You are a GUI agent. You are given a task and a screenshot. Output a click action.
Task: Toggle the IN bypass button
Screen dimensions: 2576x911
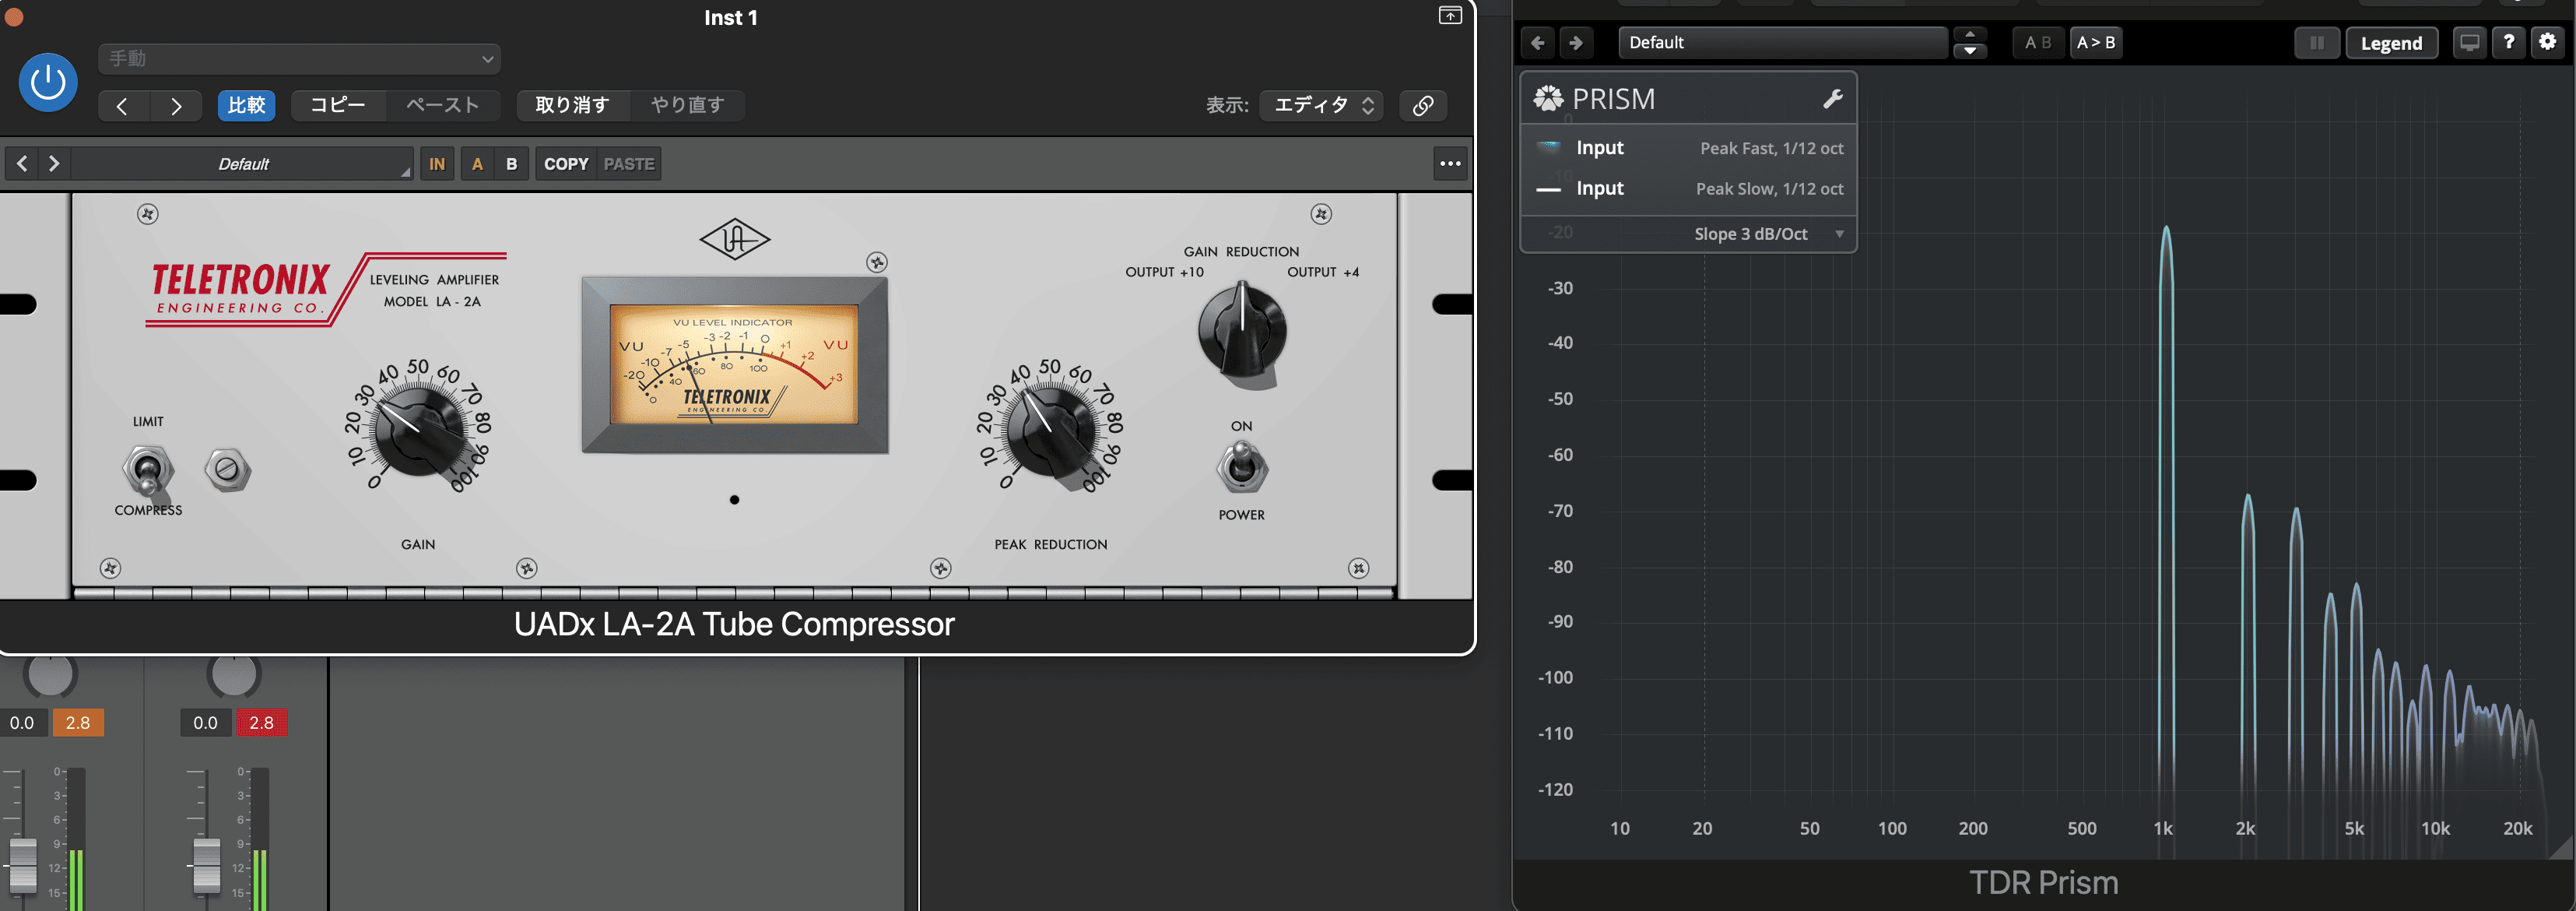tap(437, 164)
